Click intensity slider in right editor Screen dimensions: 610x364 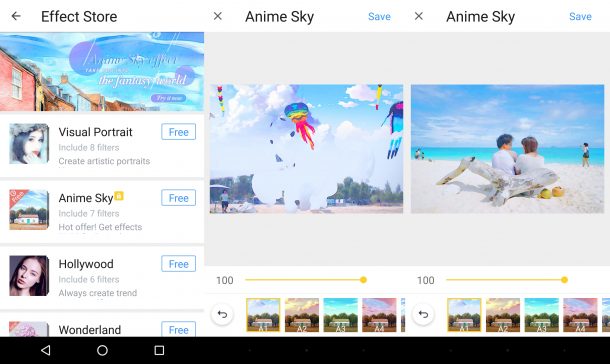click(x=507, y=280)
